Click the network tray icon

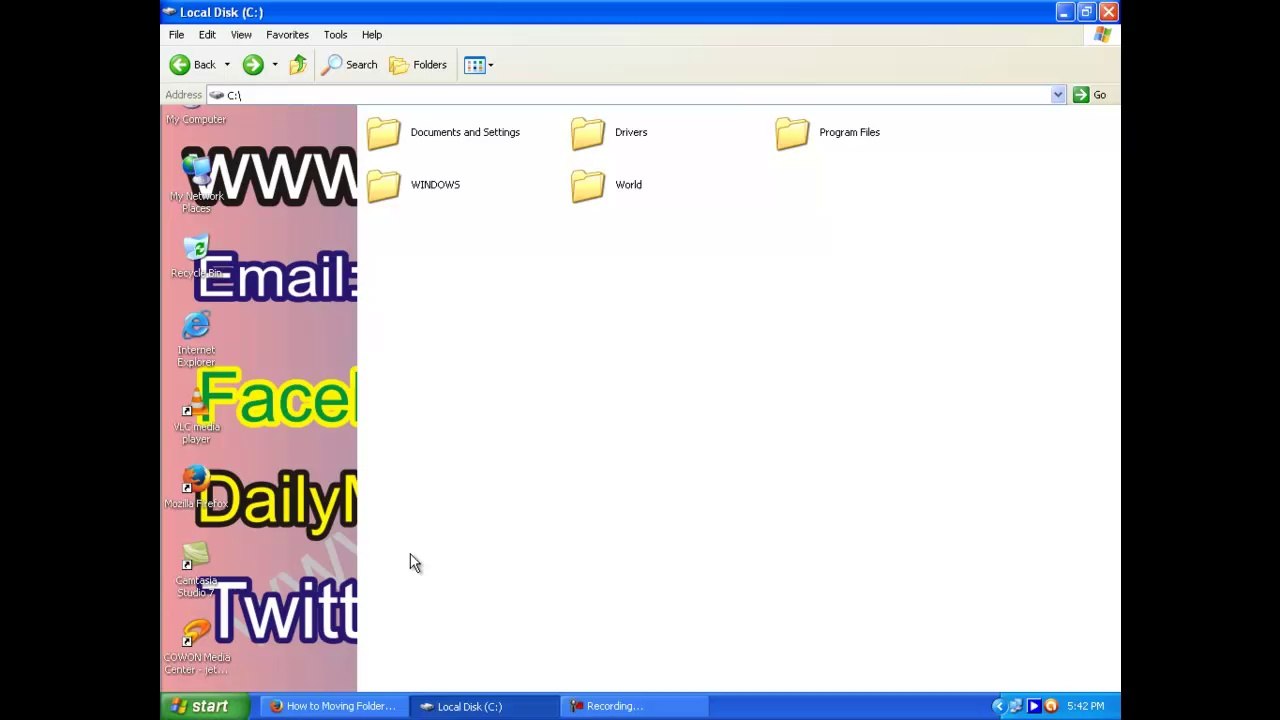click(x=1016, y=706)
